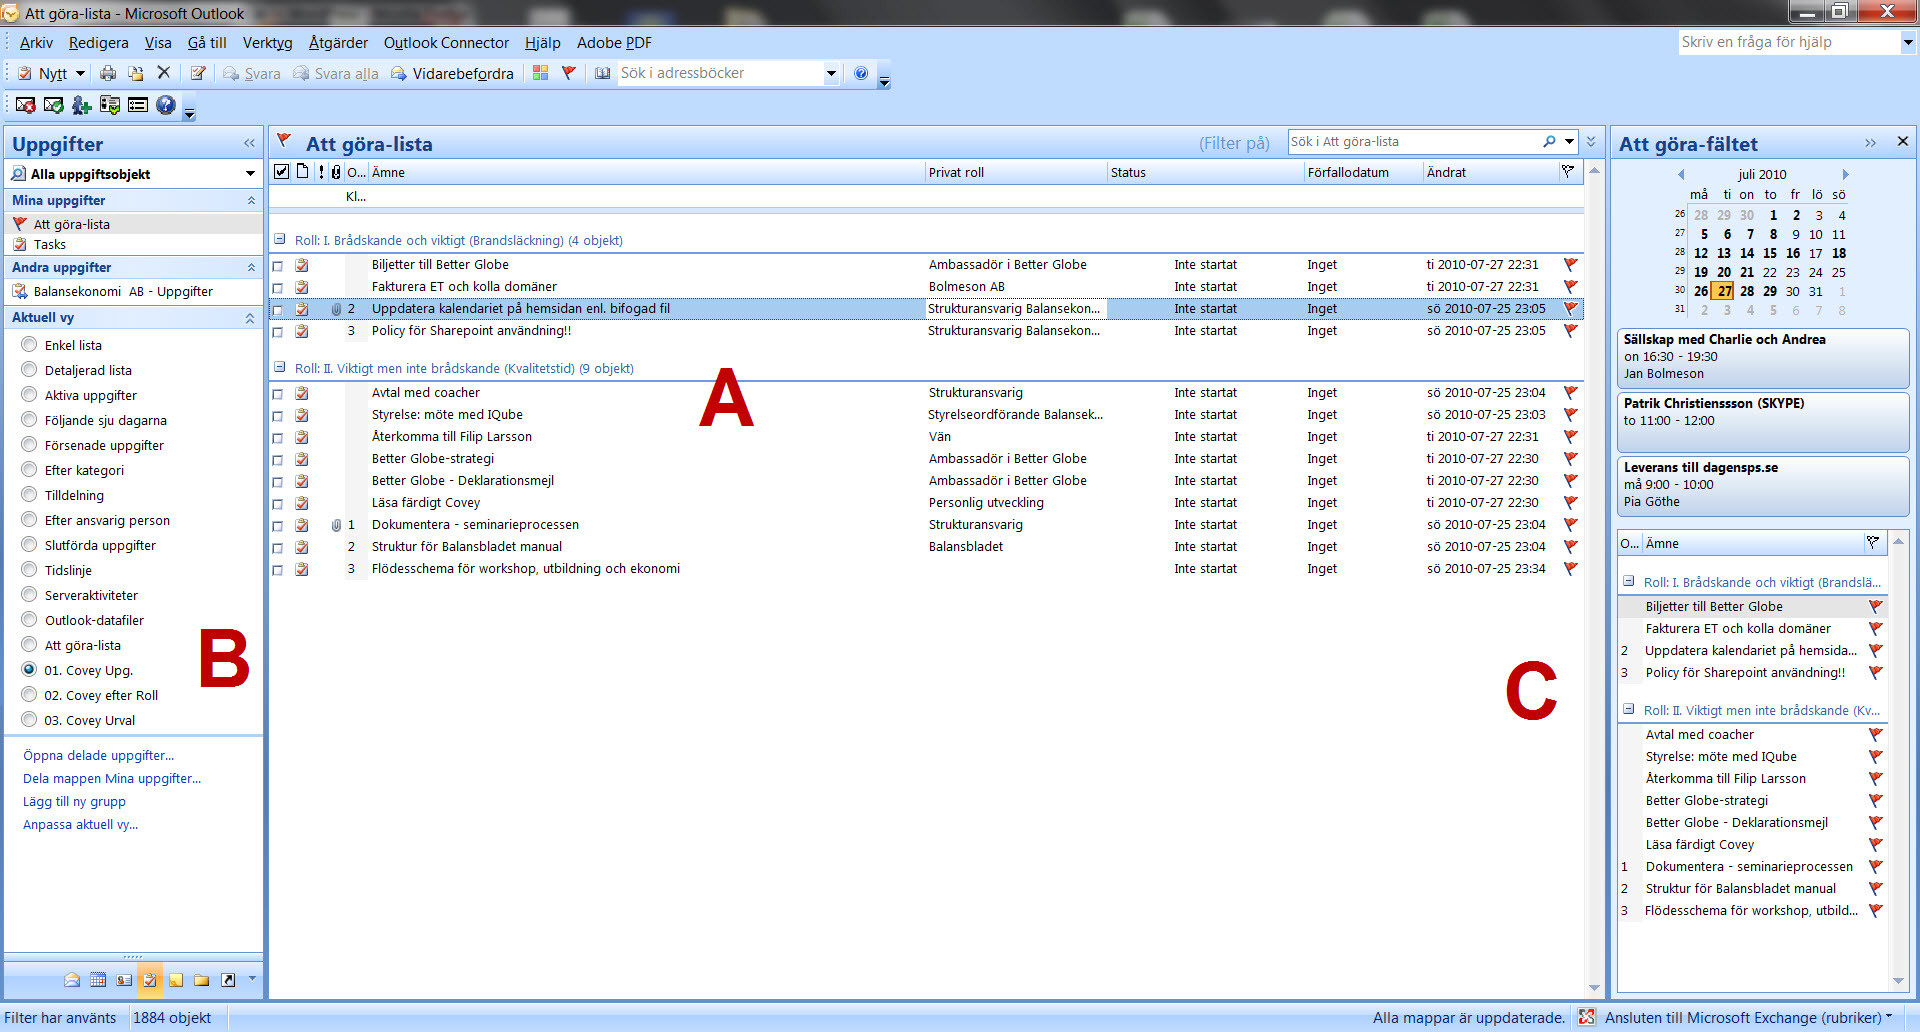The width and height of the screenshot is (1920, 1032).
Task: Click Vidarebefordra forward button
Action: pyautogui.click(x=452, y=73)
